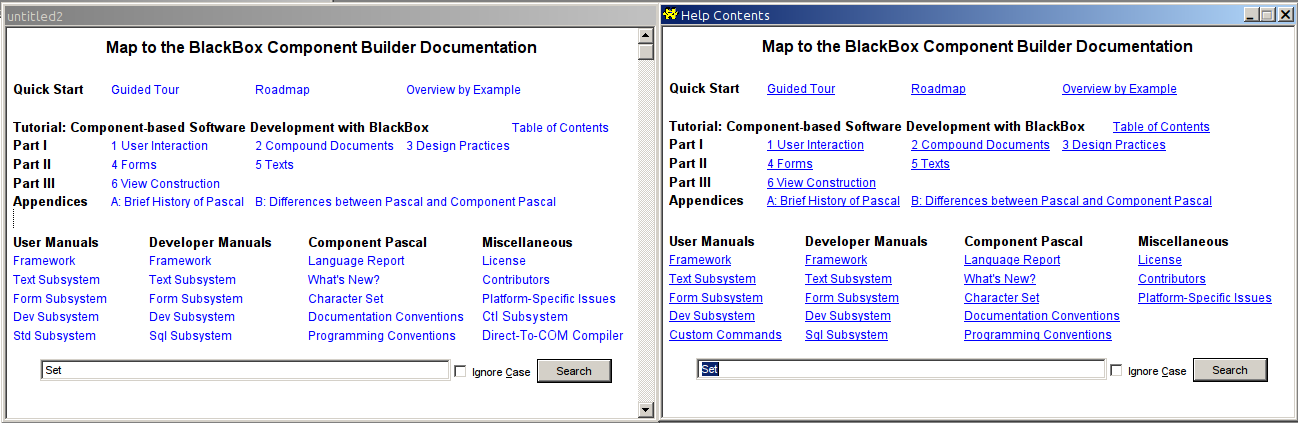This screenshot has height=423, width=1298.
Task: Open underlined Guided Tour link in Help Contents
Action: (x=801, y=89)
